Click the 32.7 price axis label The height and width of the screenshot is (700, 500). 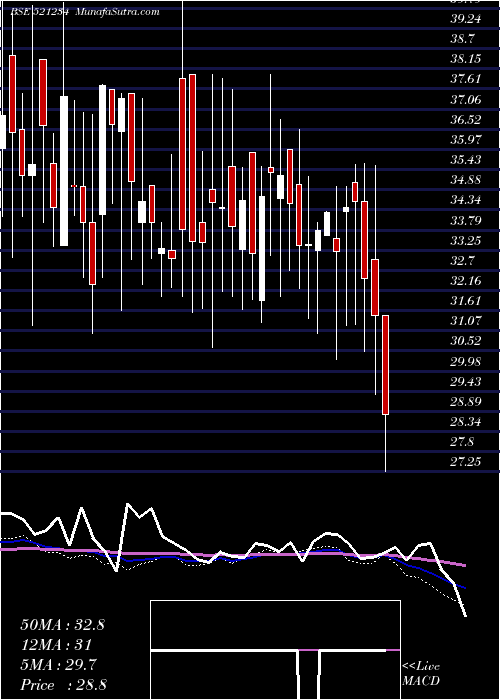click(x=462, y=260)
